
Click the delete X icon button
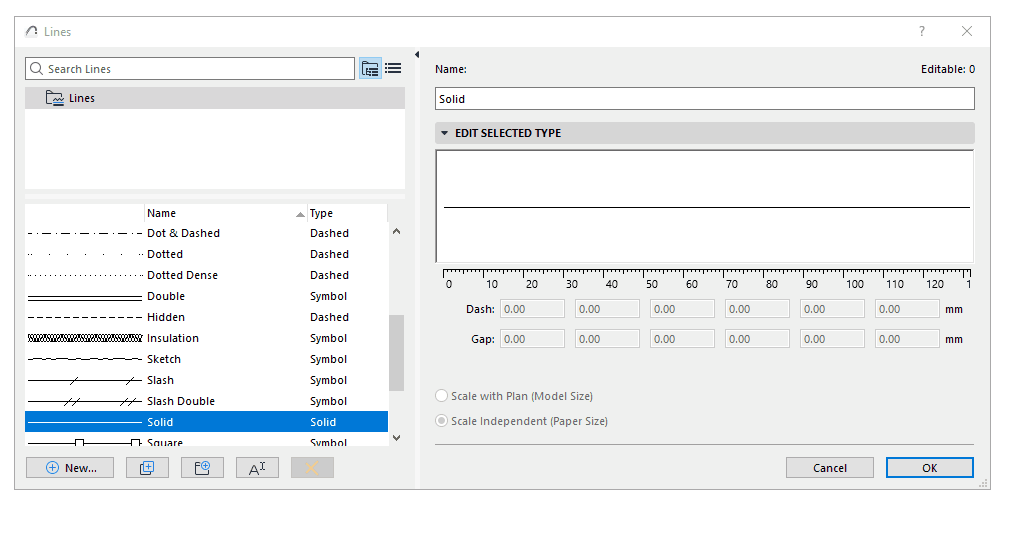[x=312, y=468]
